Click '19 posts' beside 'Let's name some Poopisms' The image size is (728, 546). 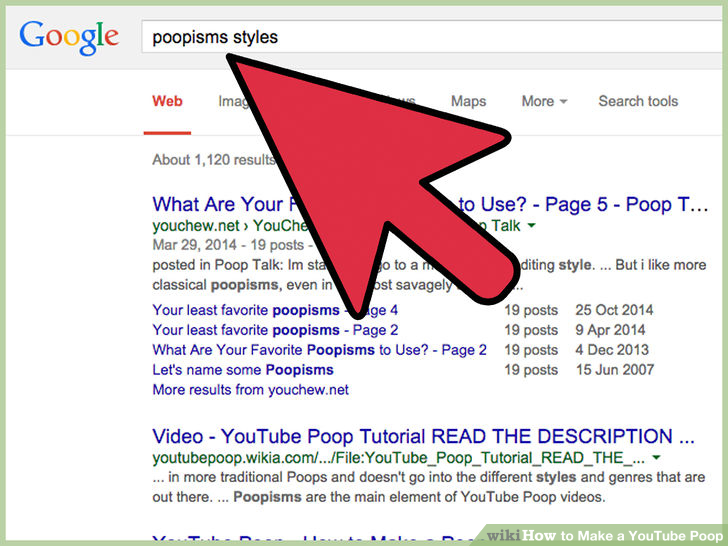pyautogui.click(x=531, y=370)
